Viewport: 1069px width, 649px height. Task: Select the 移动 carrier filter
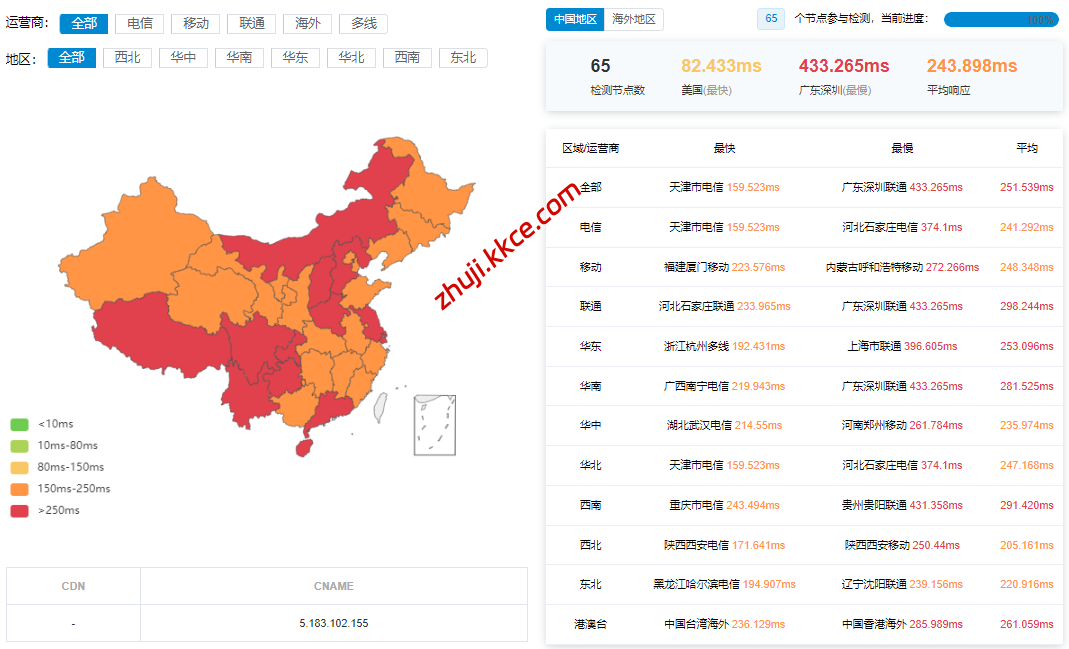(196, 23)
